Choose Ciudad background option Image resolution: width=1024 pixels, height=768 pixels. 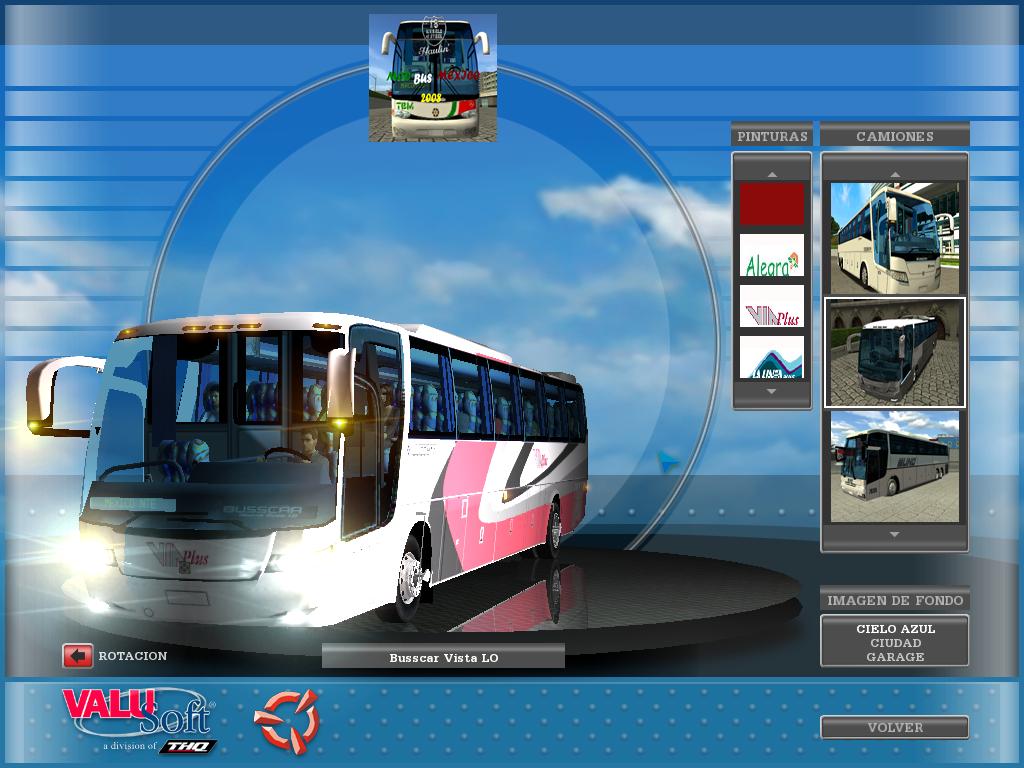pos(895,643)
